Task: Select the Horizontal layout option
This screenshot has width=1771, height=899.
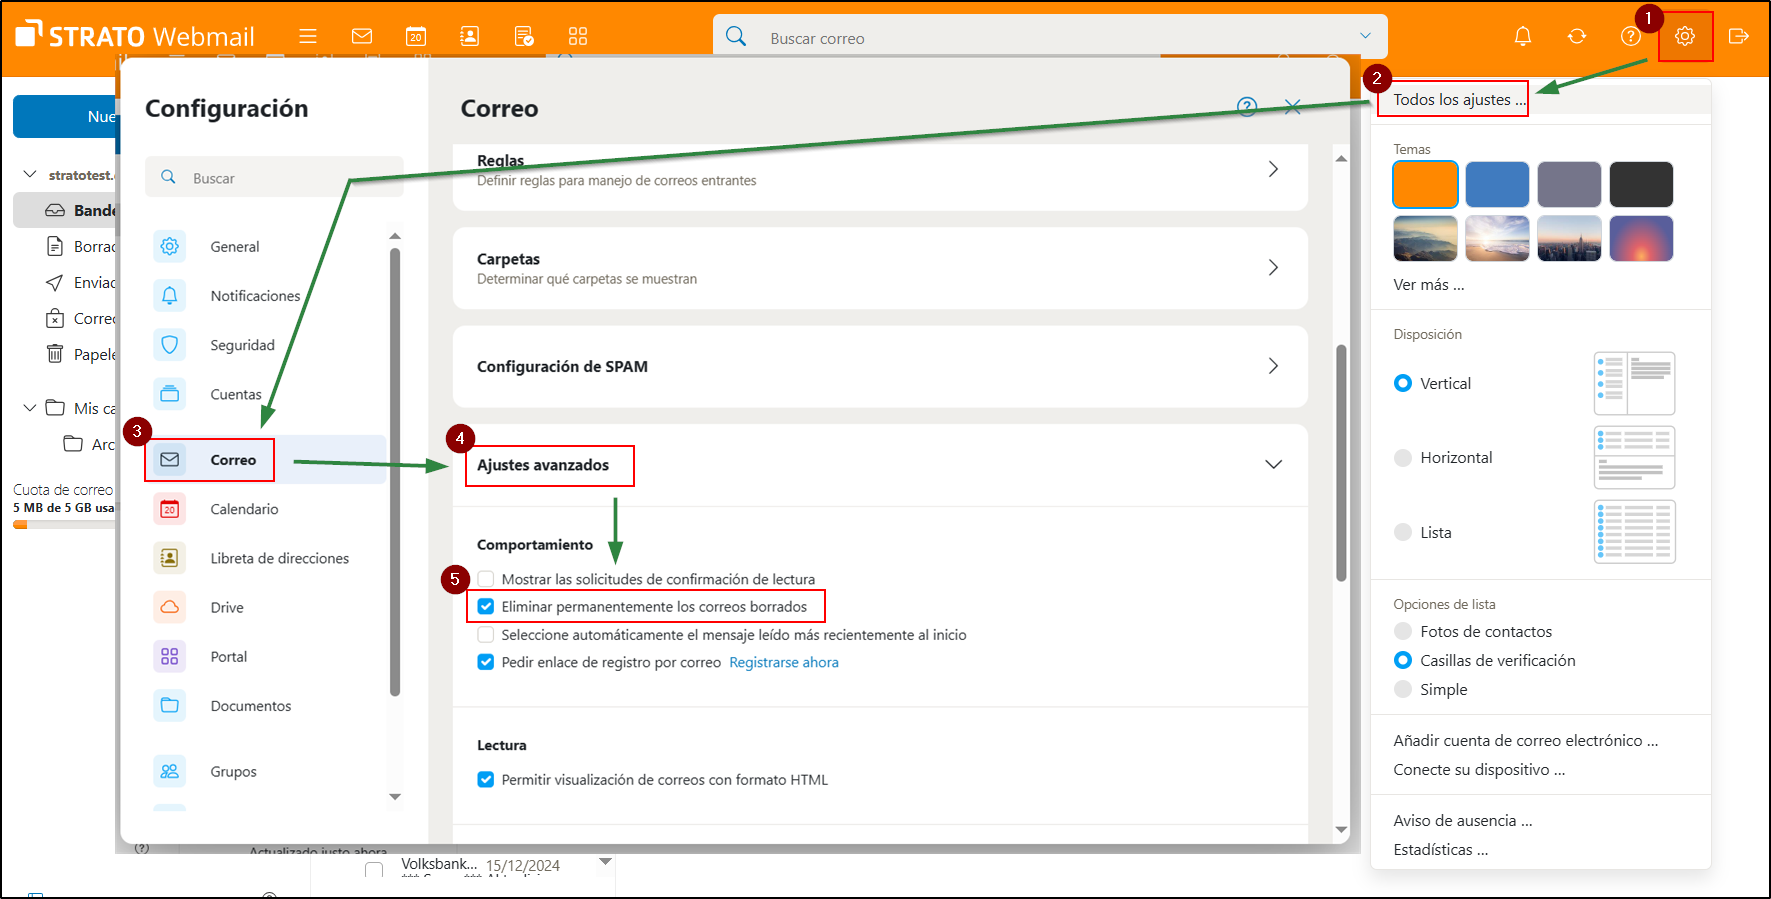Action: coord(1403,458)
